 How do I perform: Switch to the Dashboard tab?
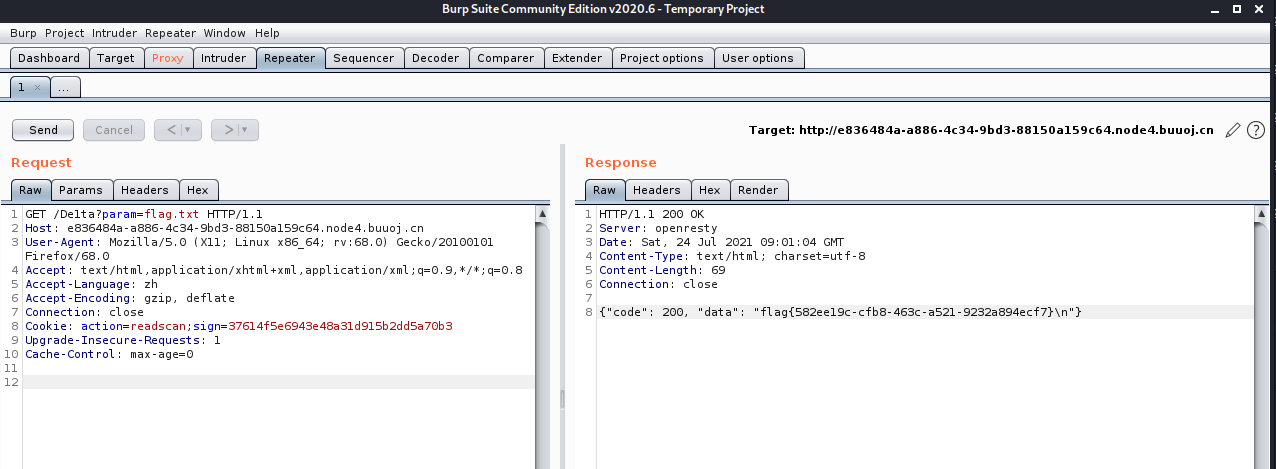click(x=49, y=58)
